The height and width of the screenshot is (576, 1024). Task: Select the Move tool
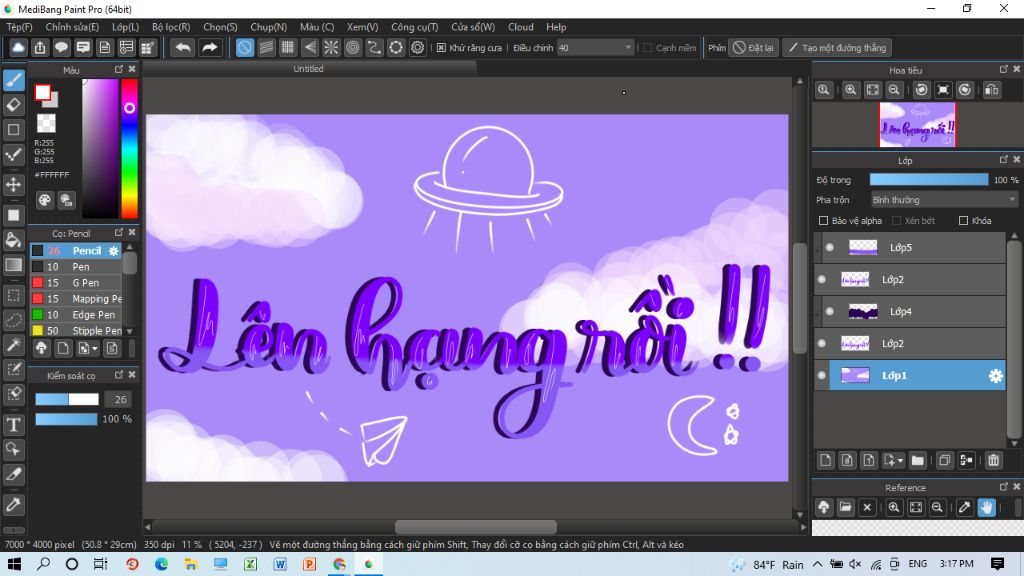coord(14,185)
